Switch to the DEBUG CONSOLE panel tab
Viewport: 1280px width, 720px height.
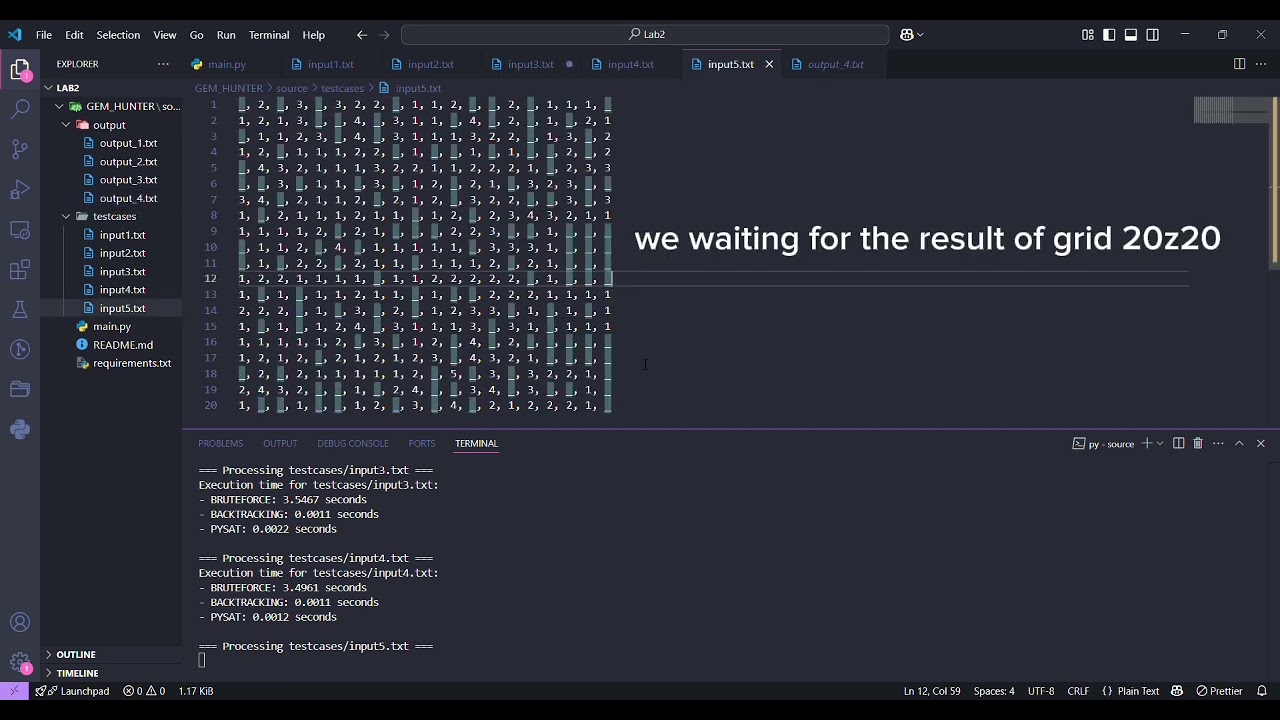coord(353,443)
